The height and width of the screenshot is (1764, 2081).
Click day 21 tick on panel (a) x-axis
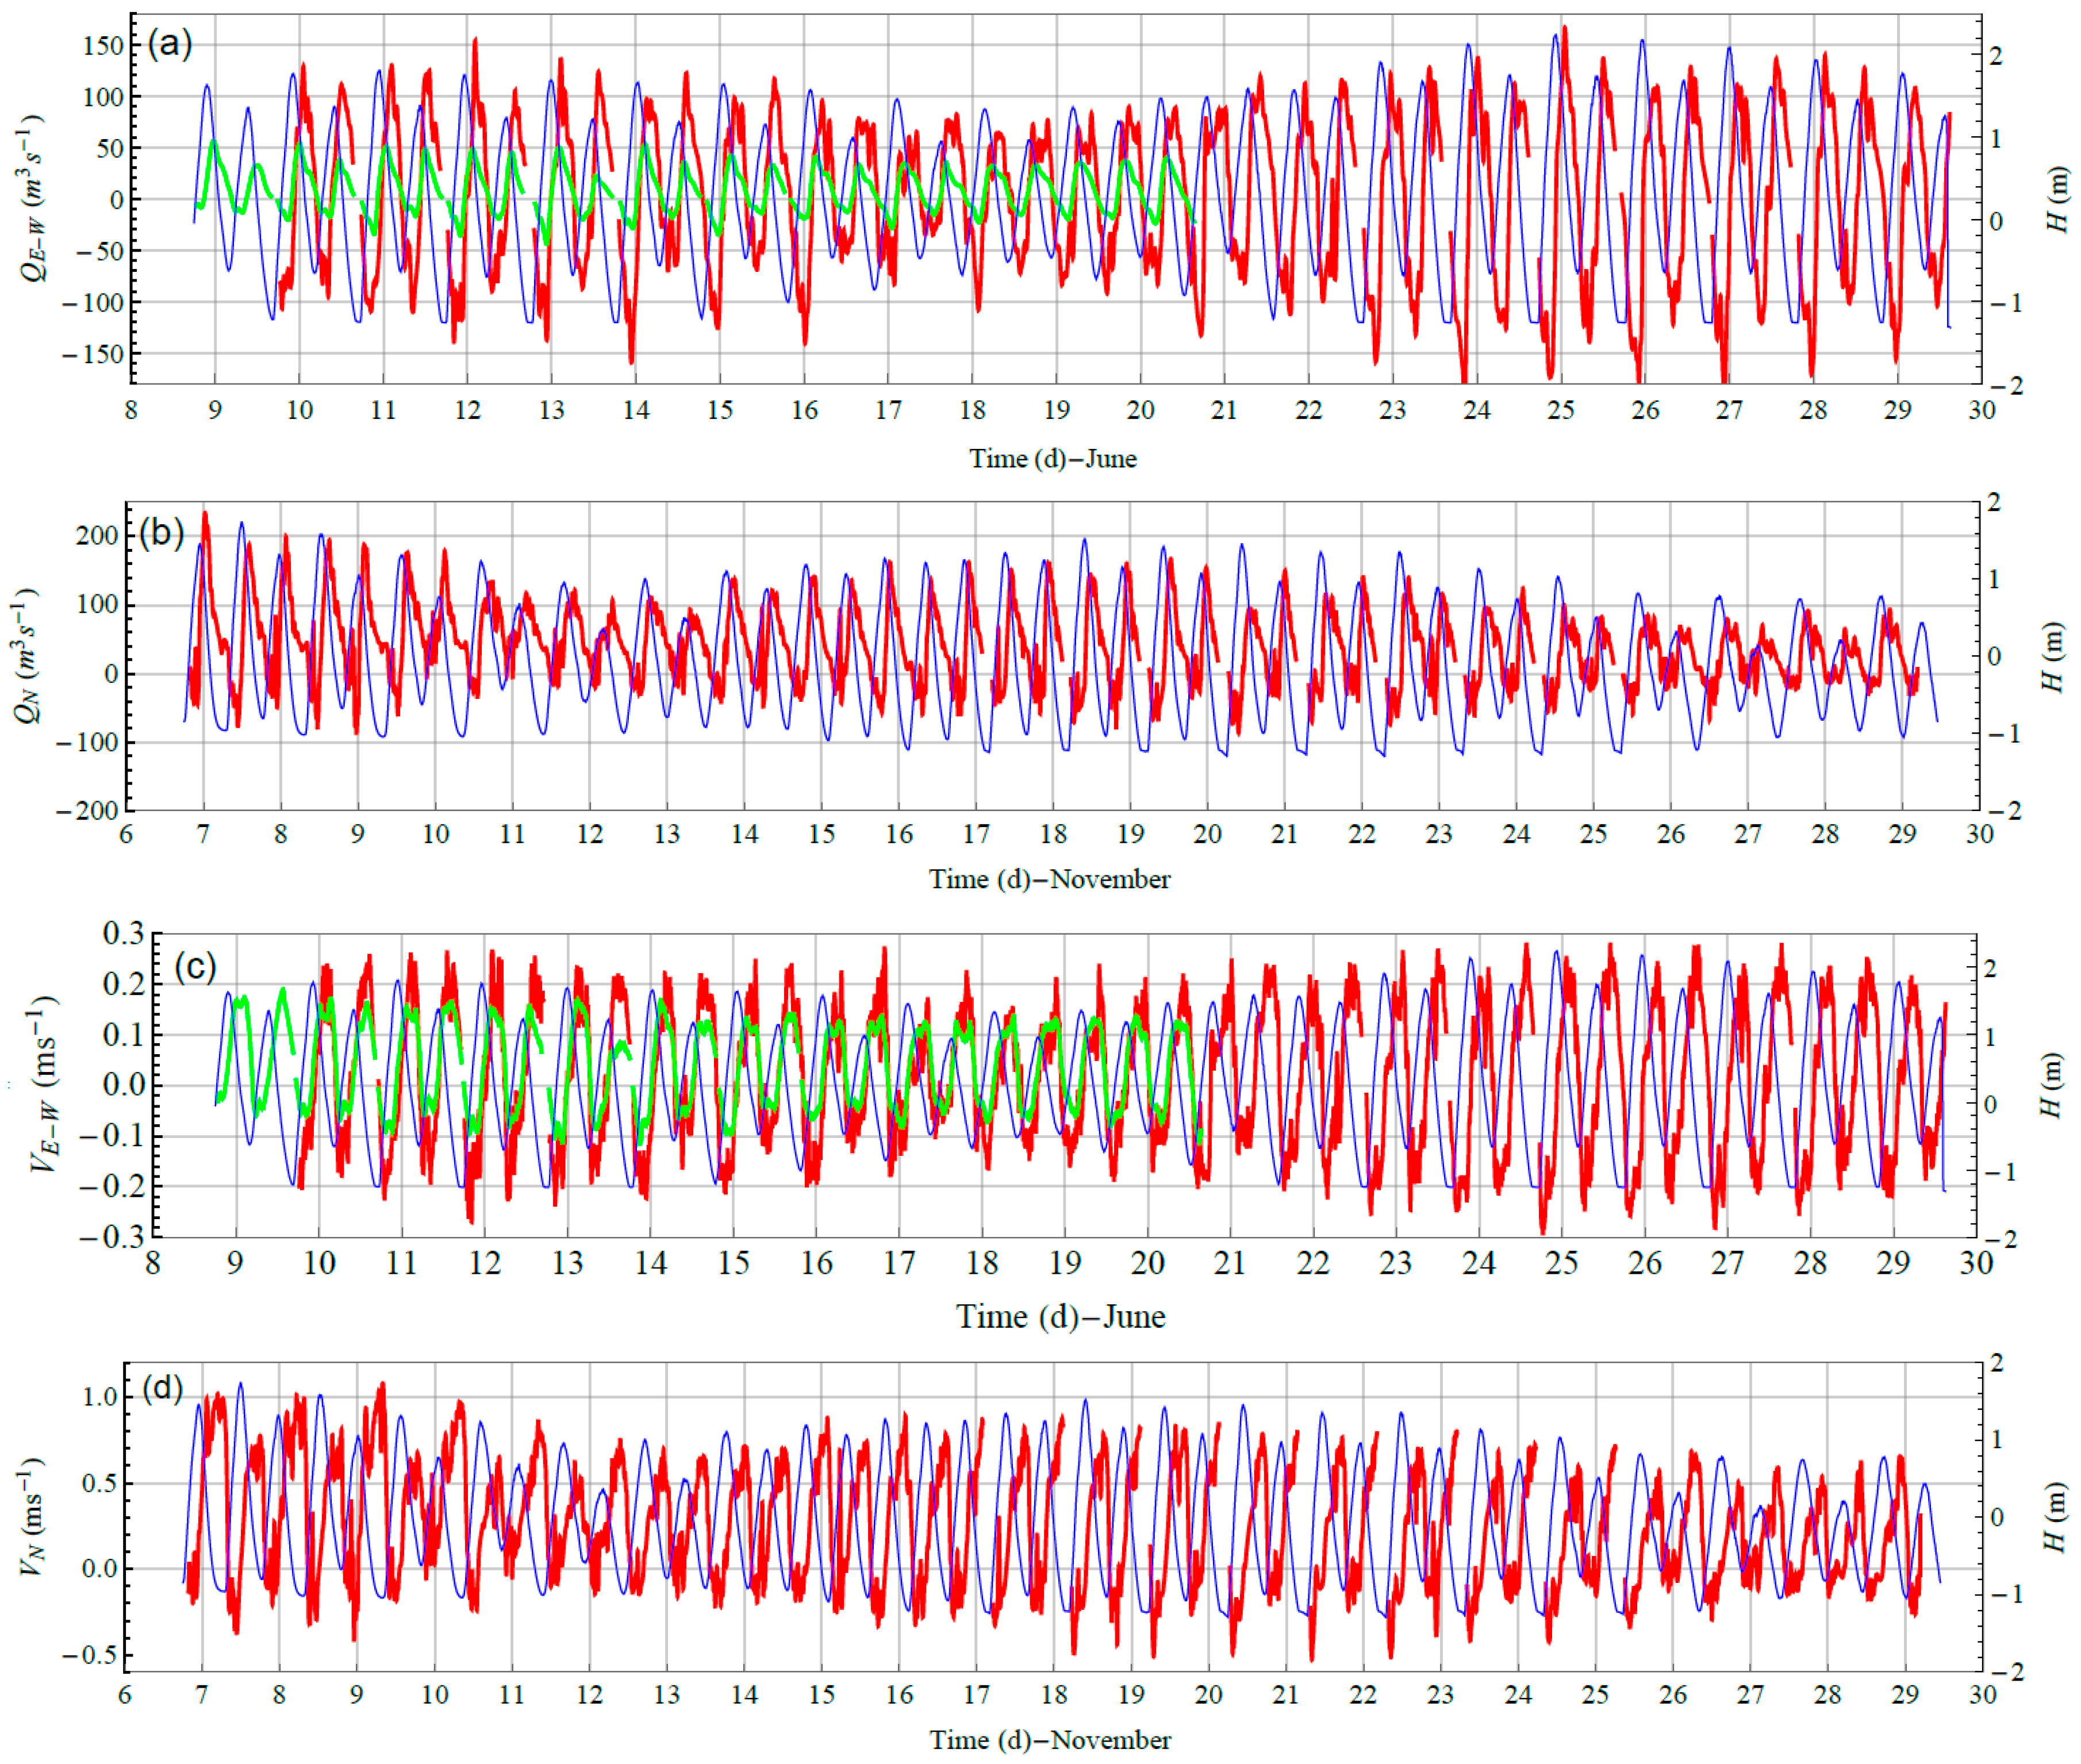pos(1224,411)
